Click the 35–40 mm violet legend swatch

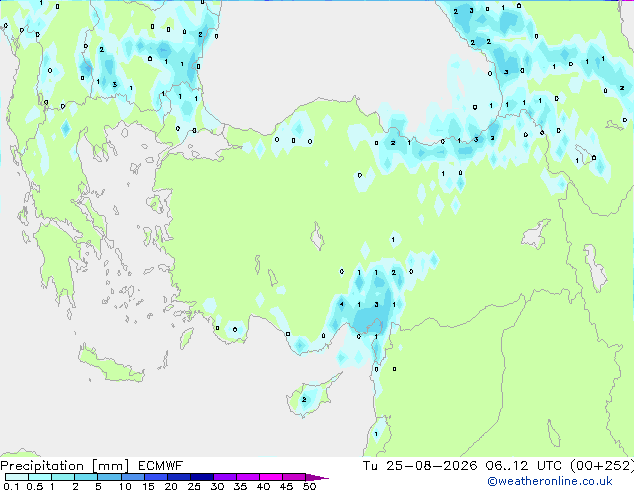point(247,477)
